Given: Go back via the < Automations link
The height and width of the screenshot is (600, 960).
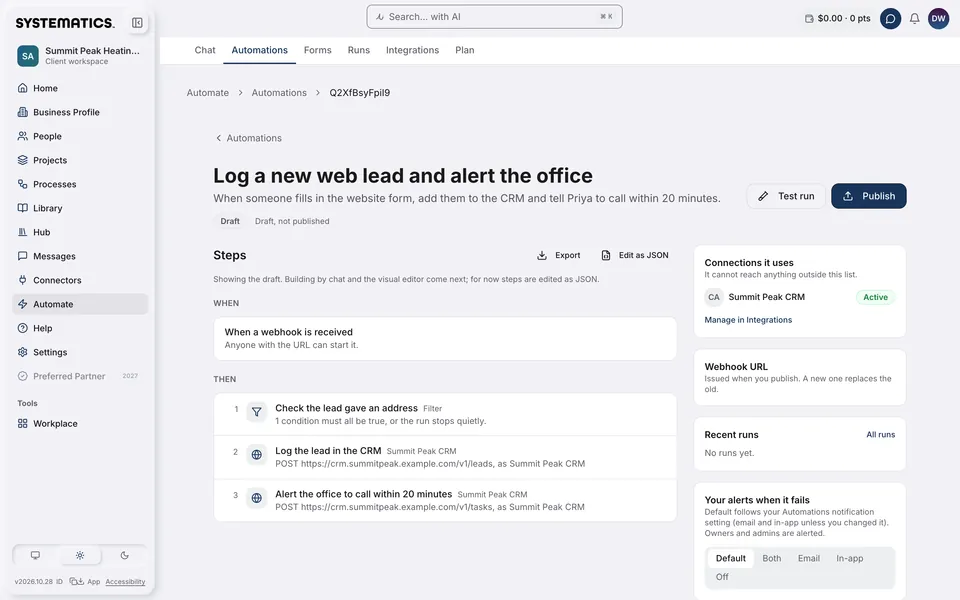Looking at the screenshot, I should (x=249, y=138).
